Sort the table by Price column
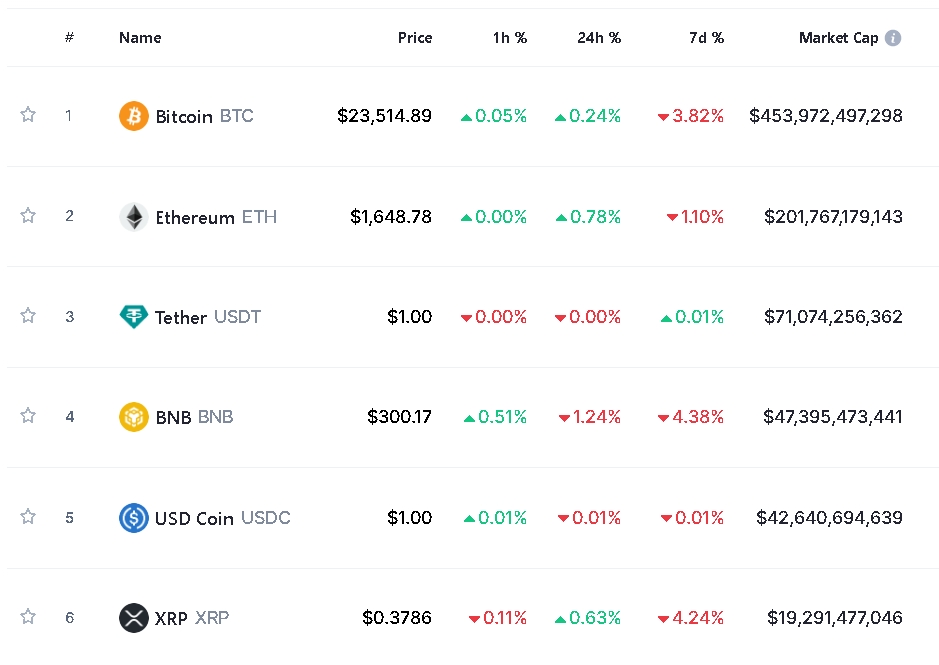 [x=415, y=38]
